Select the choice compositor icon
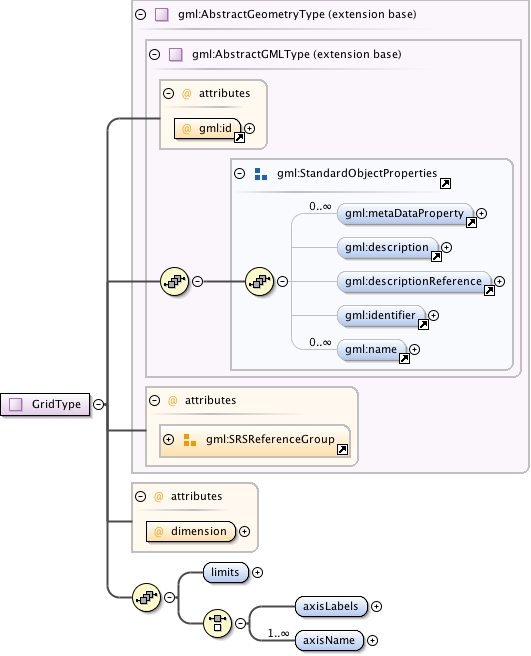 point(217,623)
